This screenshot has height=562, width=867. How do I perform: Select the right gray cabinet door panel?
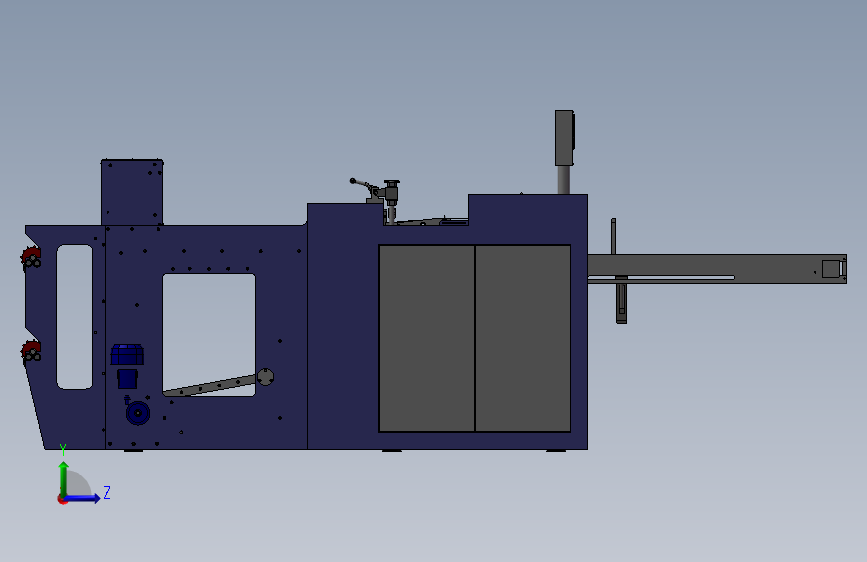523,338
